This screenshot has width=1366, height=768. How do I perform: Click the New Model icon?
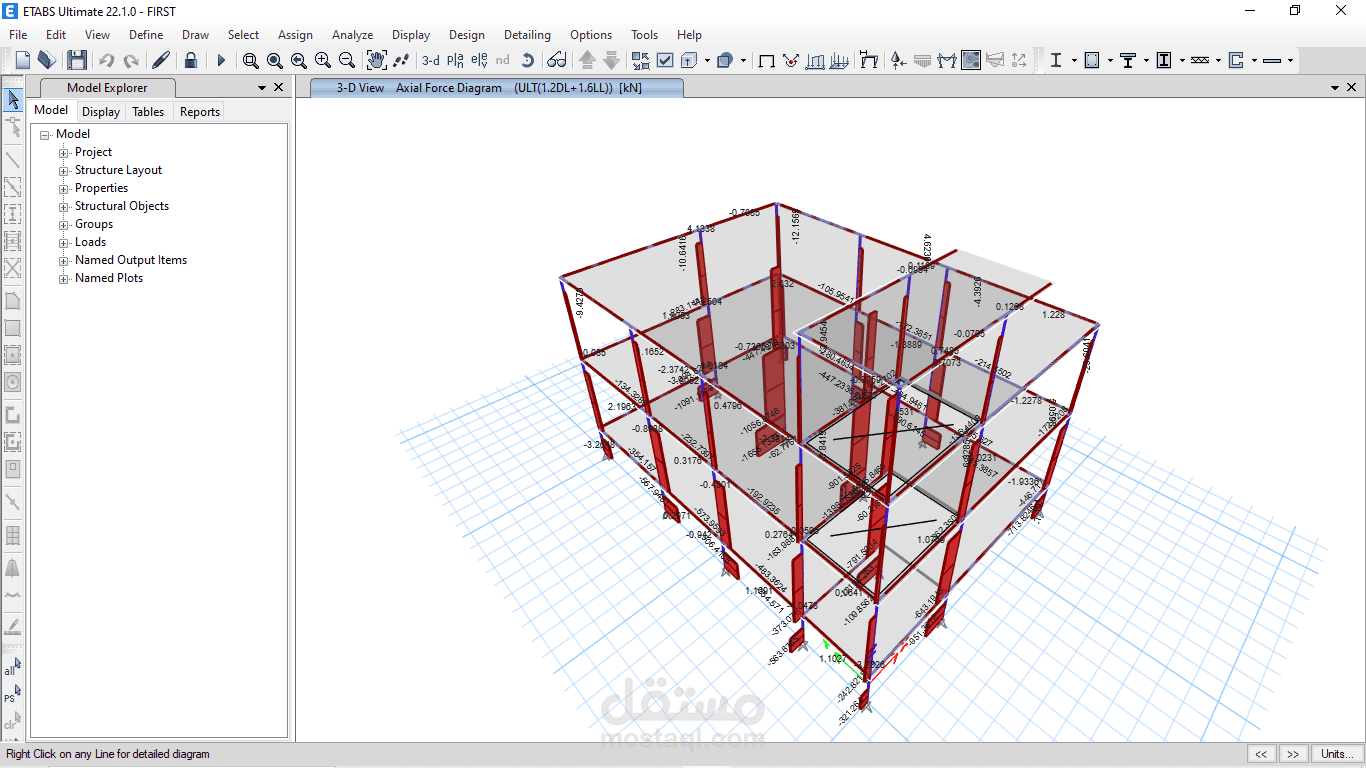(23, 60)
